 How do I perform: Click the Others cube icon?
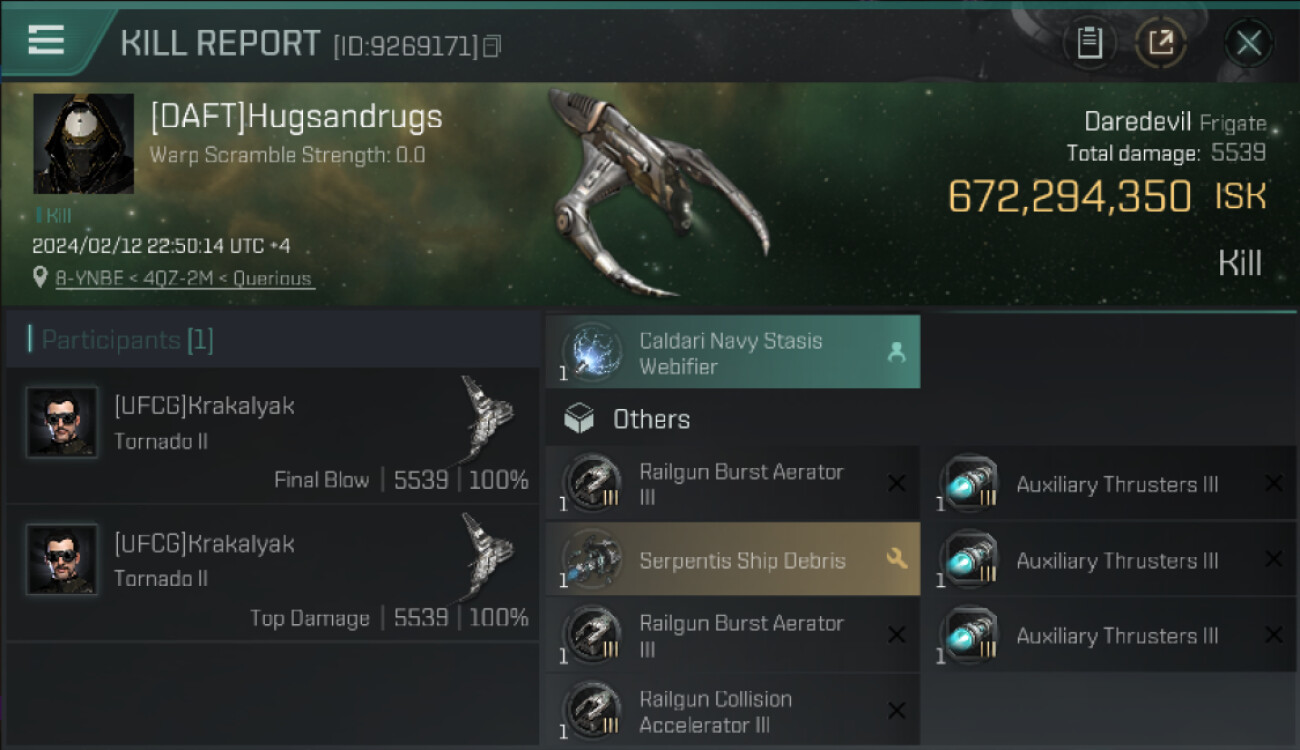[x=579, y=419]
